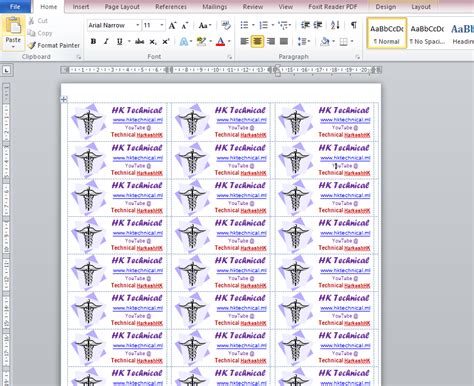Click the Clear Formatting icon
This screenshot has width=474, height=386.
pyautogui.click(x=226, y=25)
